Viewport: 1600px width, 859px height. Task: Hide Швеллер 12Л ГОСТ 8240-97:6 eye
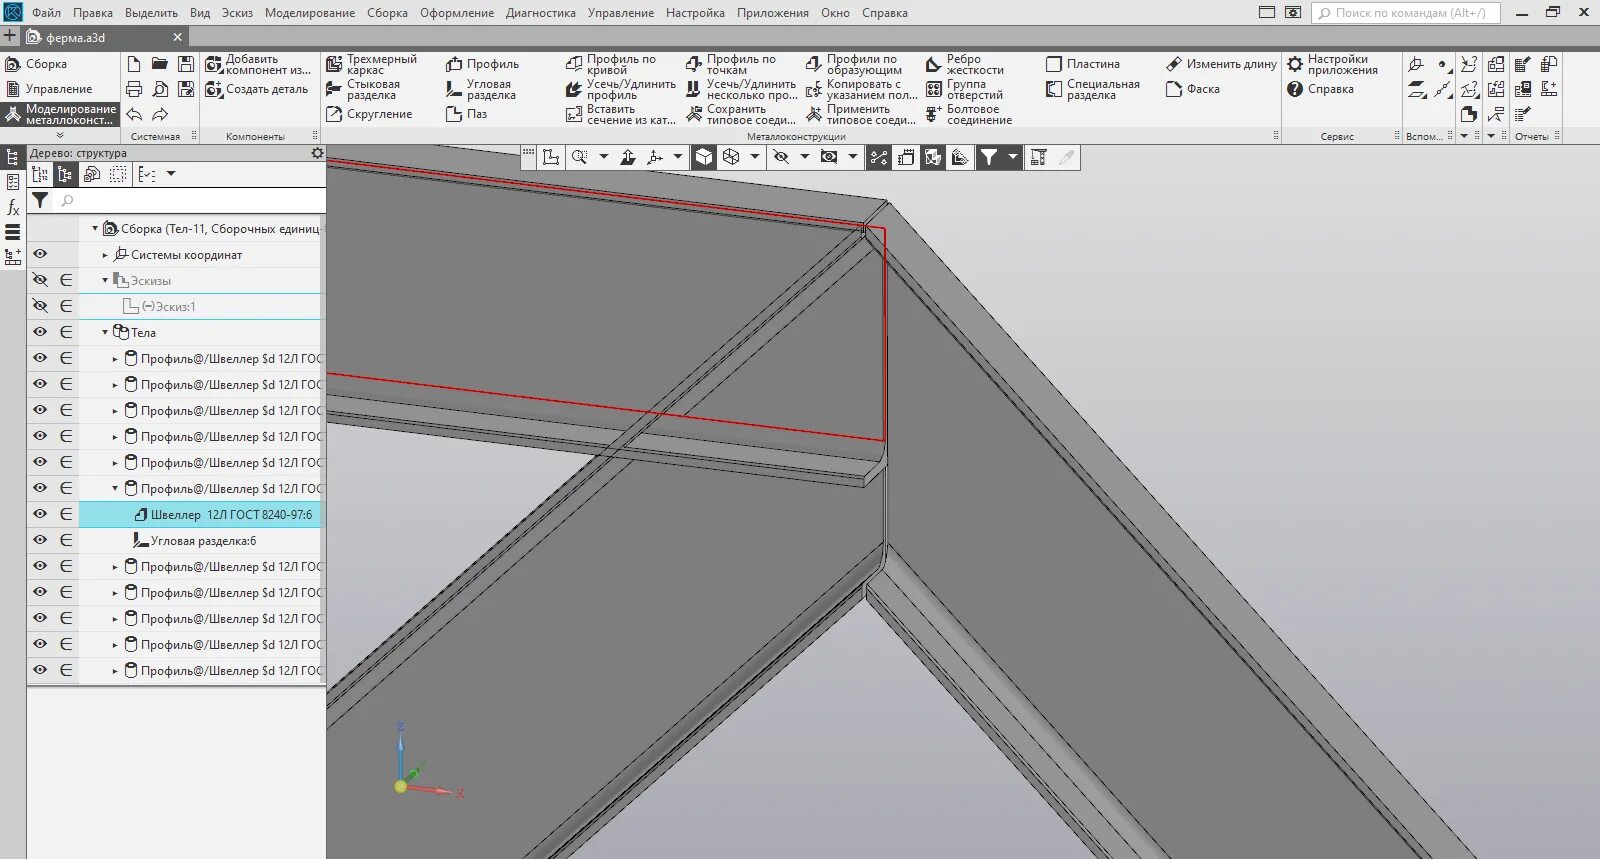click(x=40, y=514)
